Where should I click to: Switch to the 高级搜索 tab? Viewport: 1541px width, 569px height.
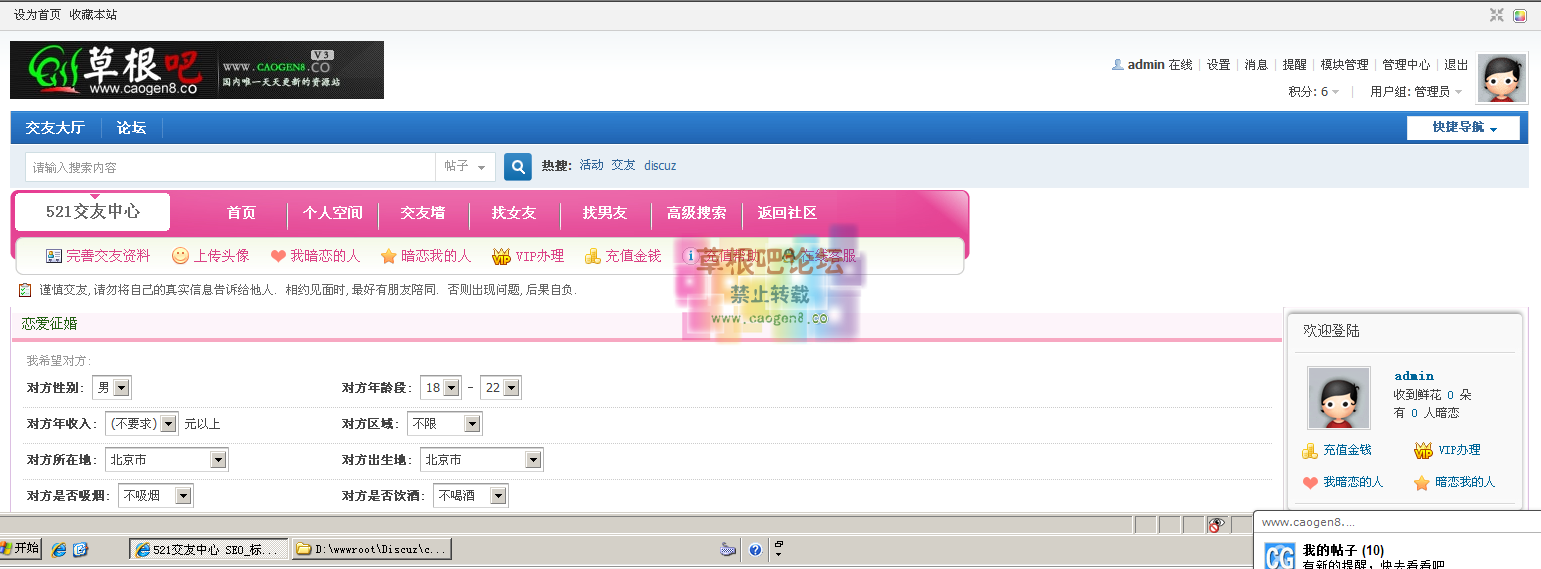click(696, 213)
